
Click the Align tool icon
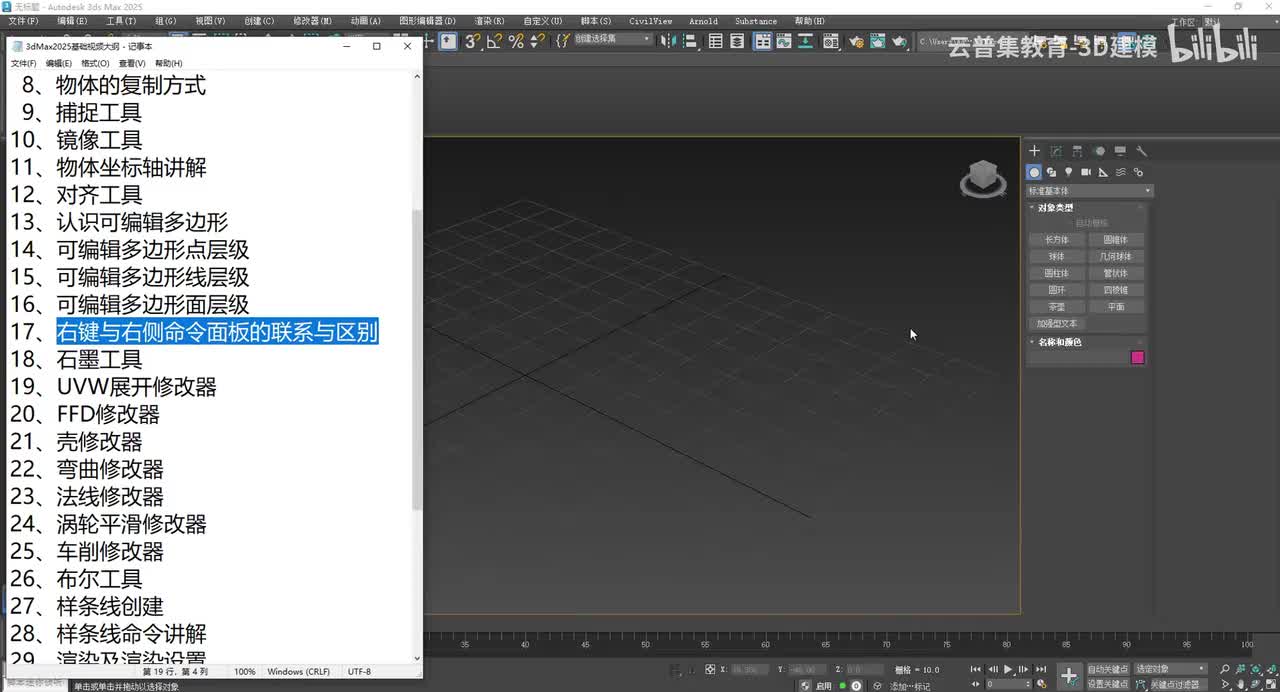(689, 41)
